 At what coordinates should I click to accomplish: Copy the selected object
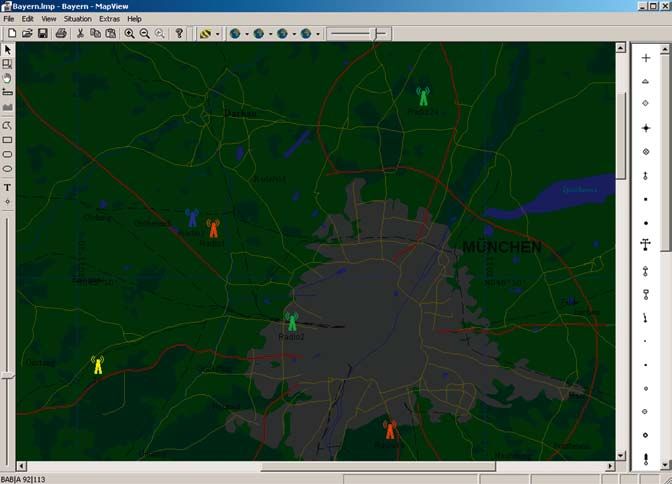(95, 33)
